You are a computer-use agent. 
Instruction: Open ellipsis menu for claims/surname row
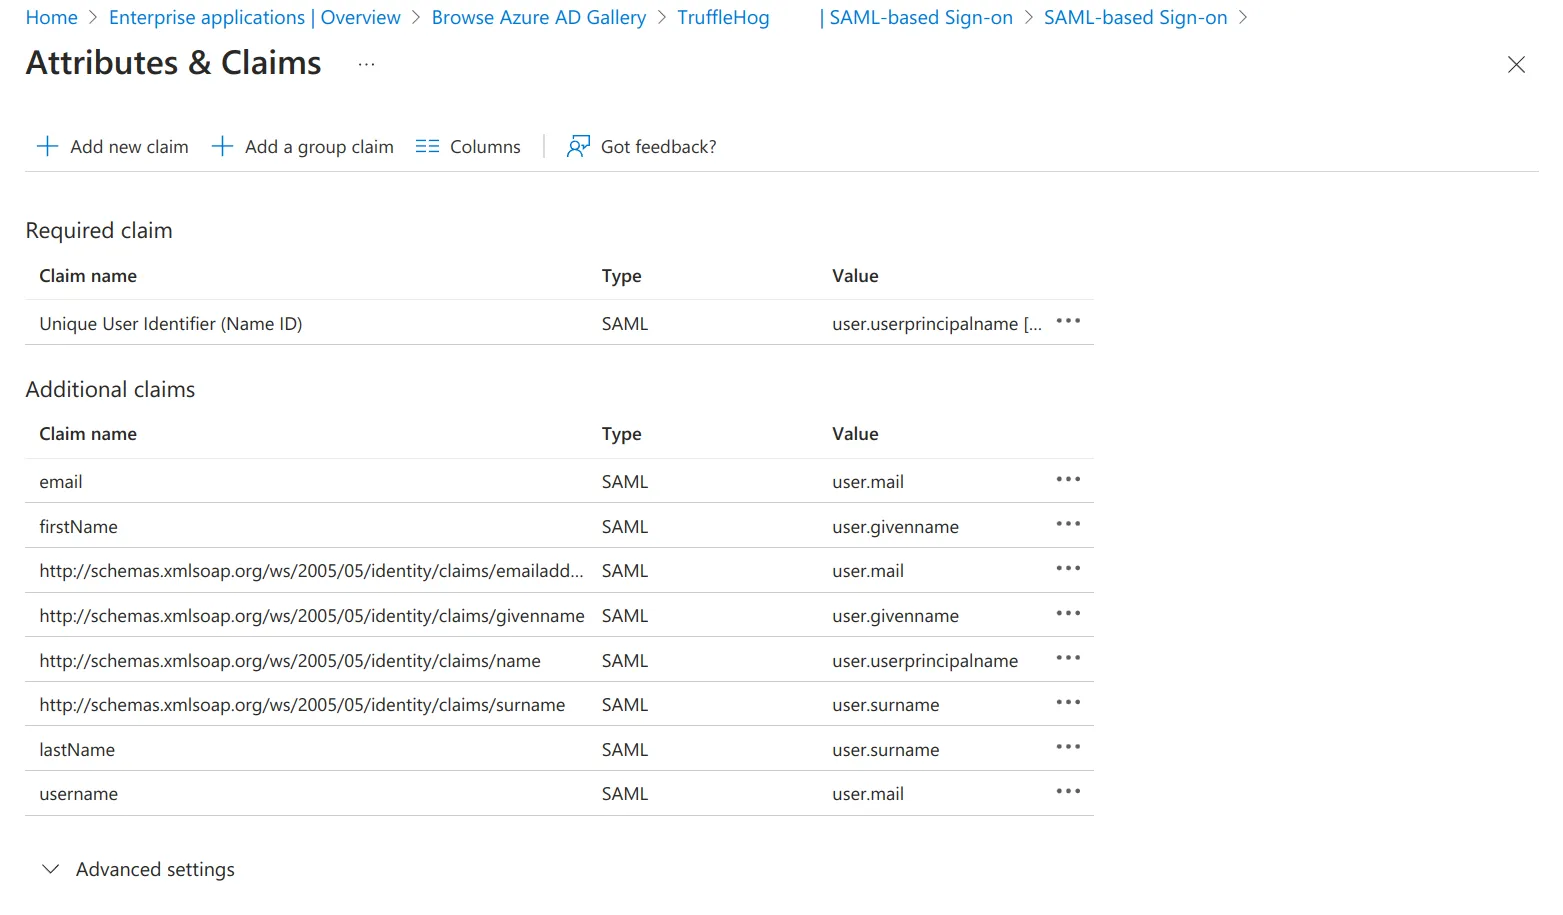[x=1068, y=702]
